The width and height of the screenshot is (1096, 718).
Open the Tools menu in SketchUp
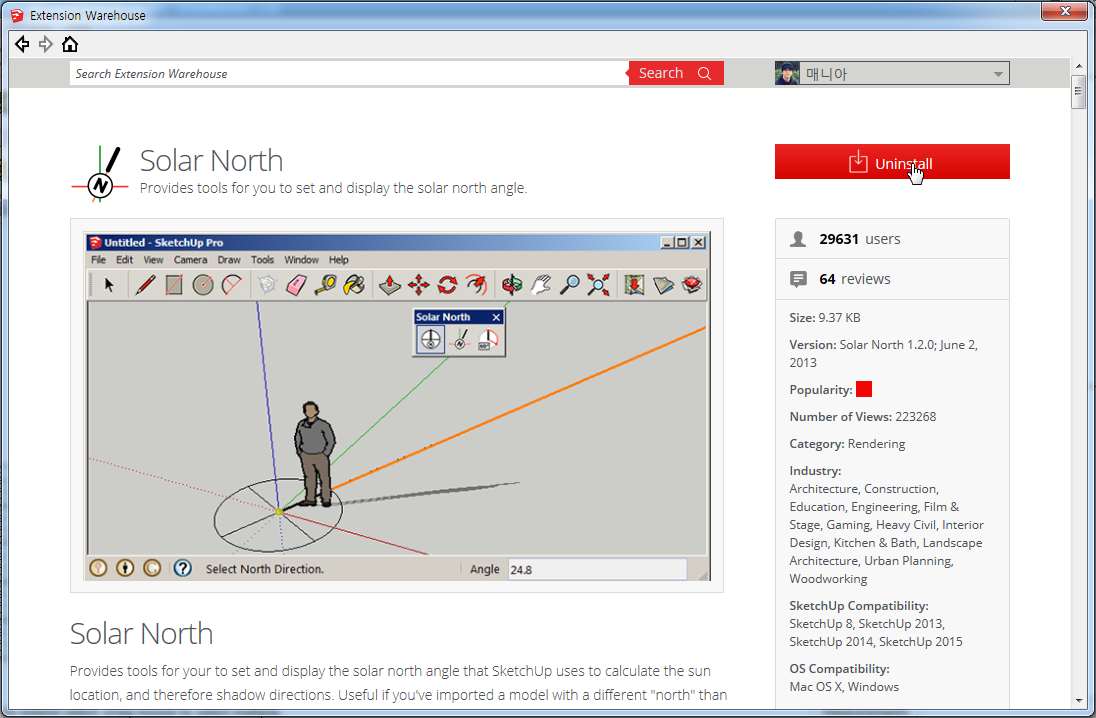point(262,259)
